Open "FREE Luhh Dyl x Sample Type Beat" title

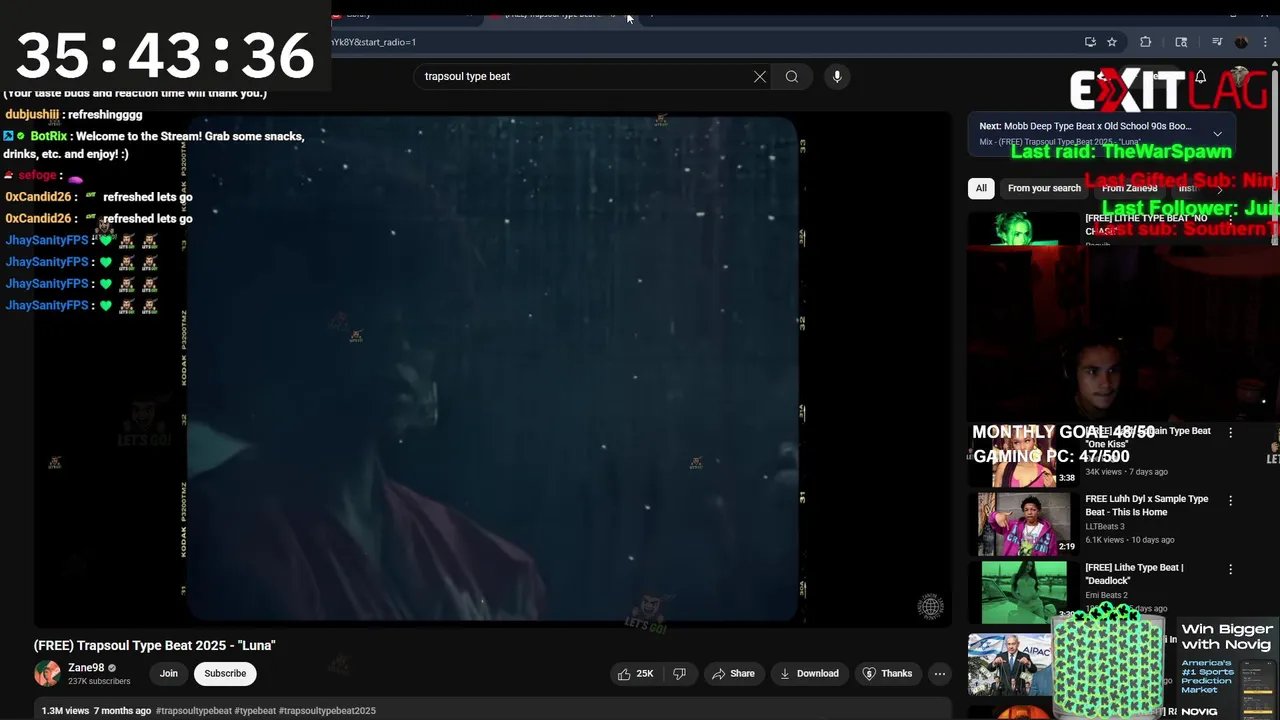pos(1147,505)
